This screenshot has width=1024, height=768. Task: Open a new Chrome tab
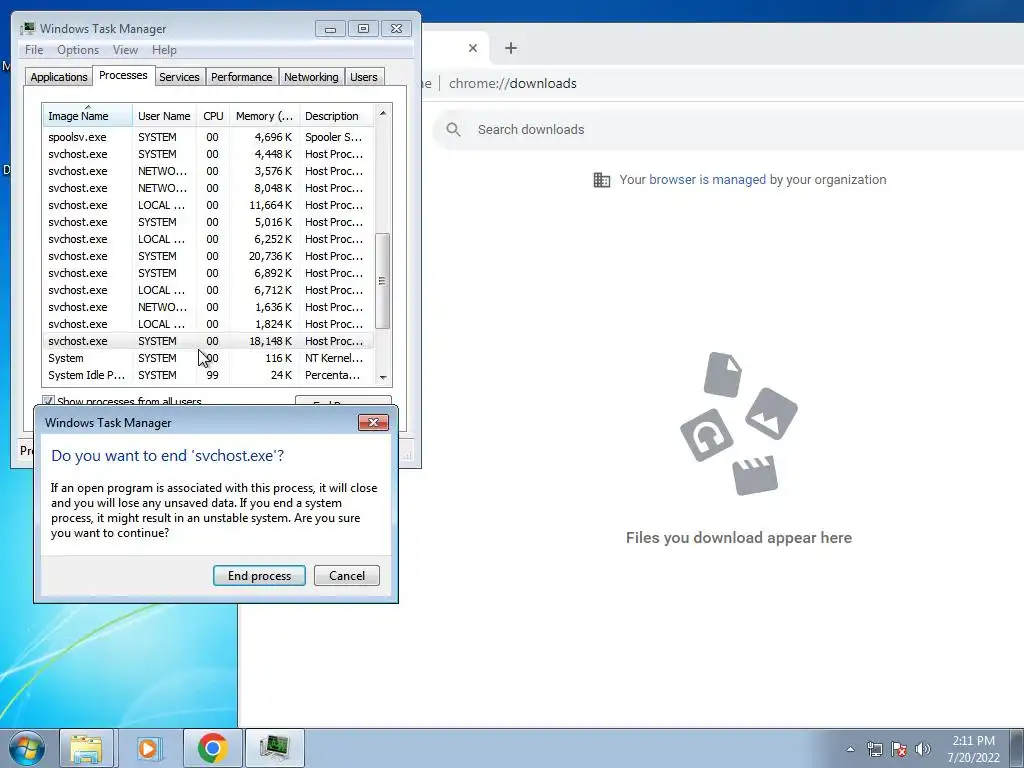(x=511, y=48)
